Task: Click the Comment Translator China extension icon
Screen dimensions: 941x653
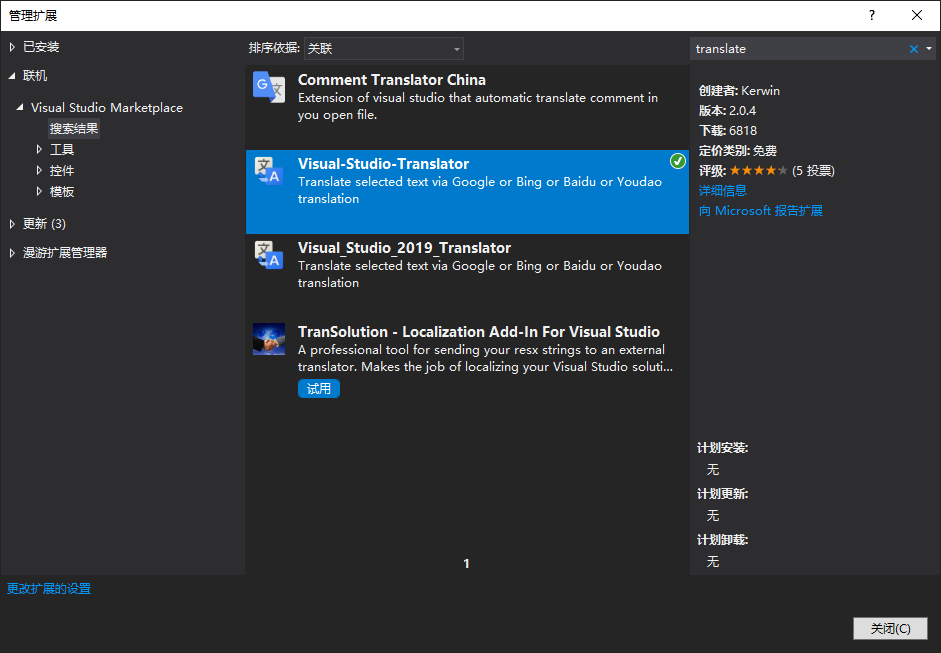Action: (x=269, y=87)
